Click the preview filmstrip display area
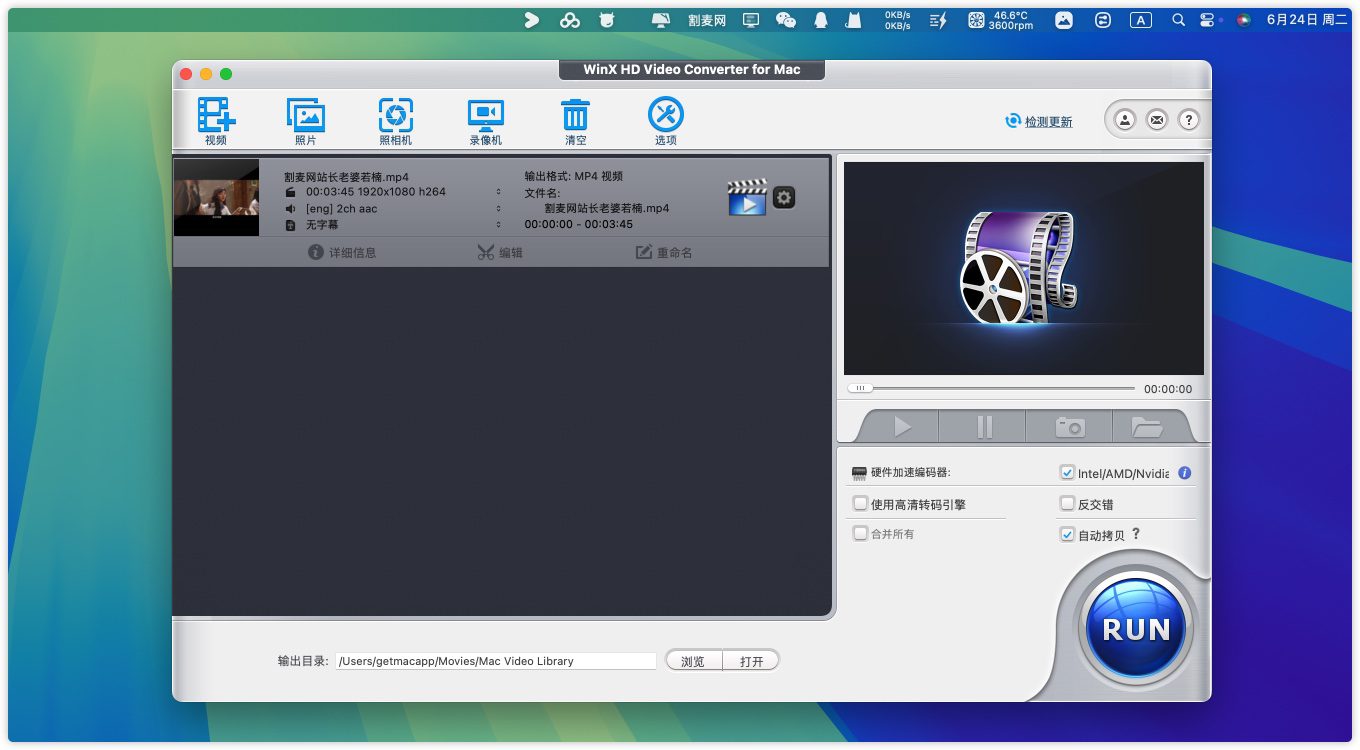 point(1024,268)
